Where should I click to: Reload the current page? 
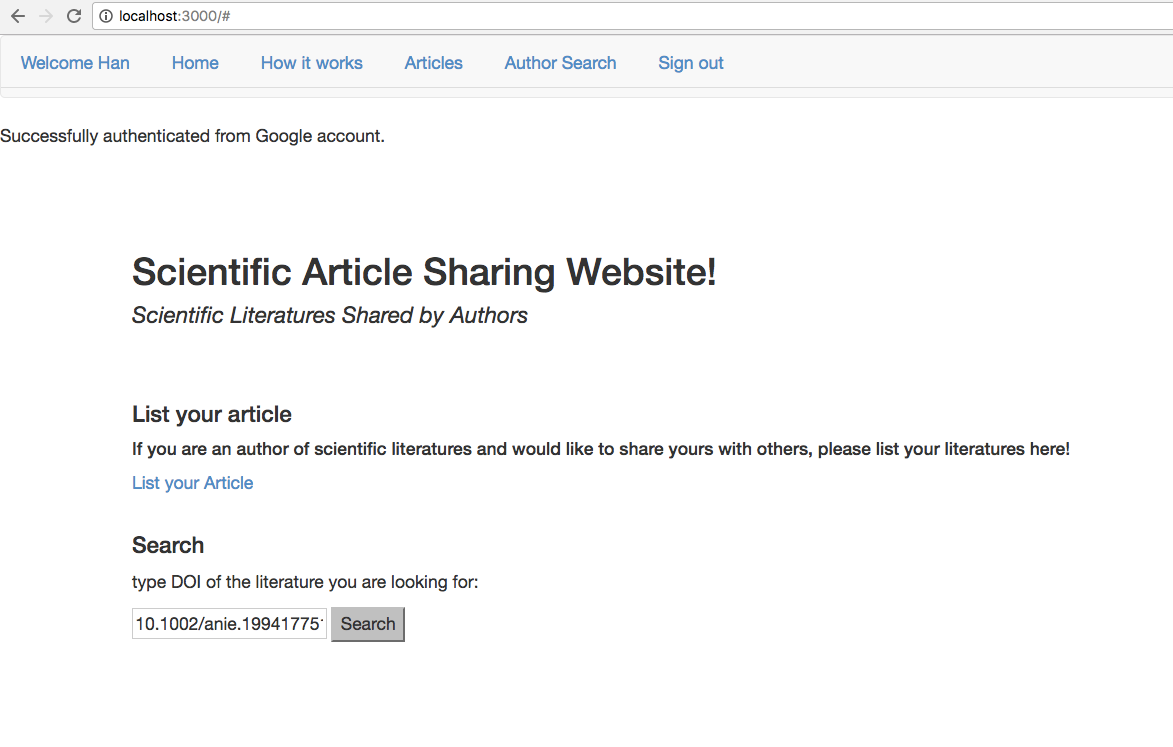point(73,16)
